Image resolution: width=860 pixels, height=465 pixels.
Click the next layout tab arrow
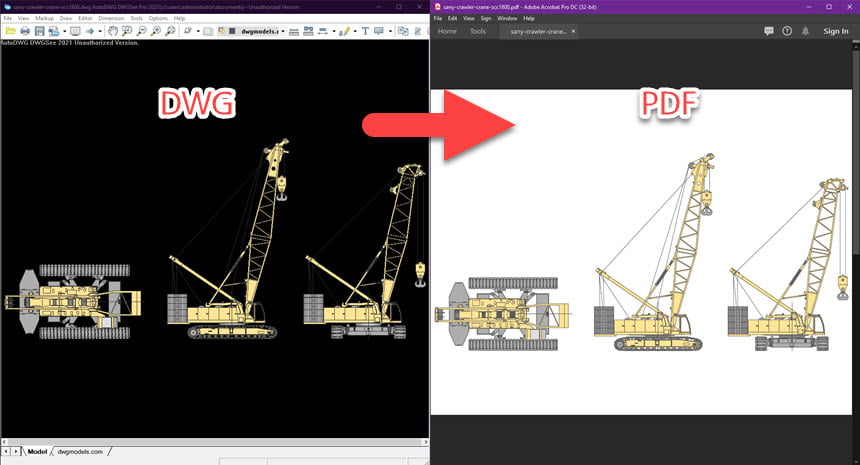(15, 451)
